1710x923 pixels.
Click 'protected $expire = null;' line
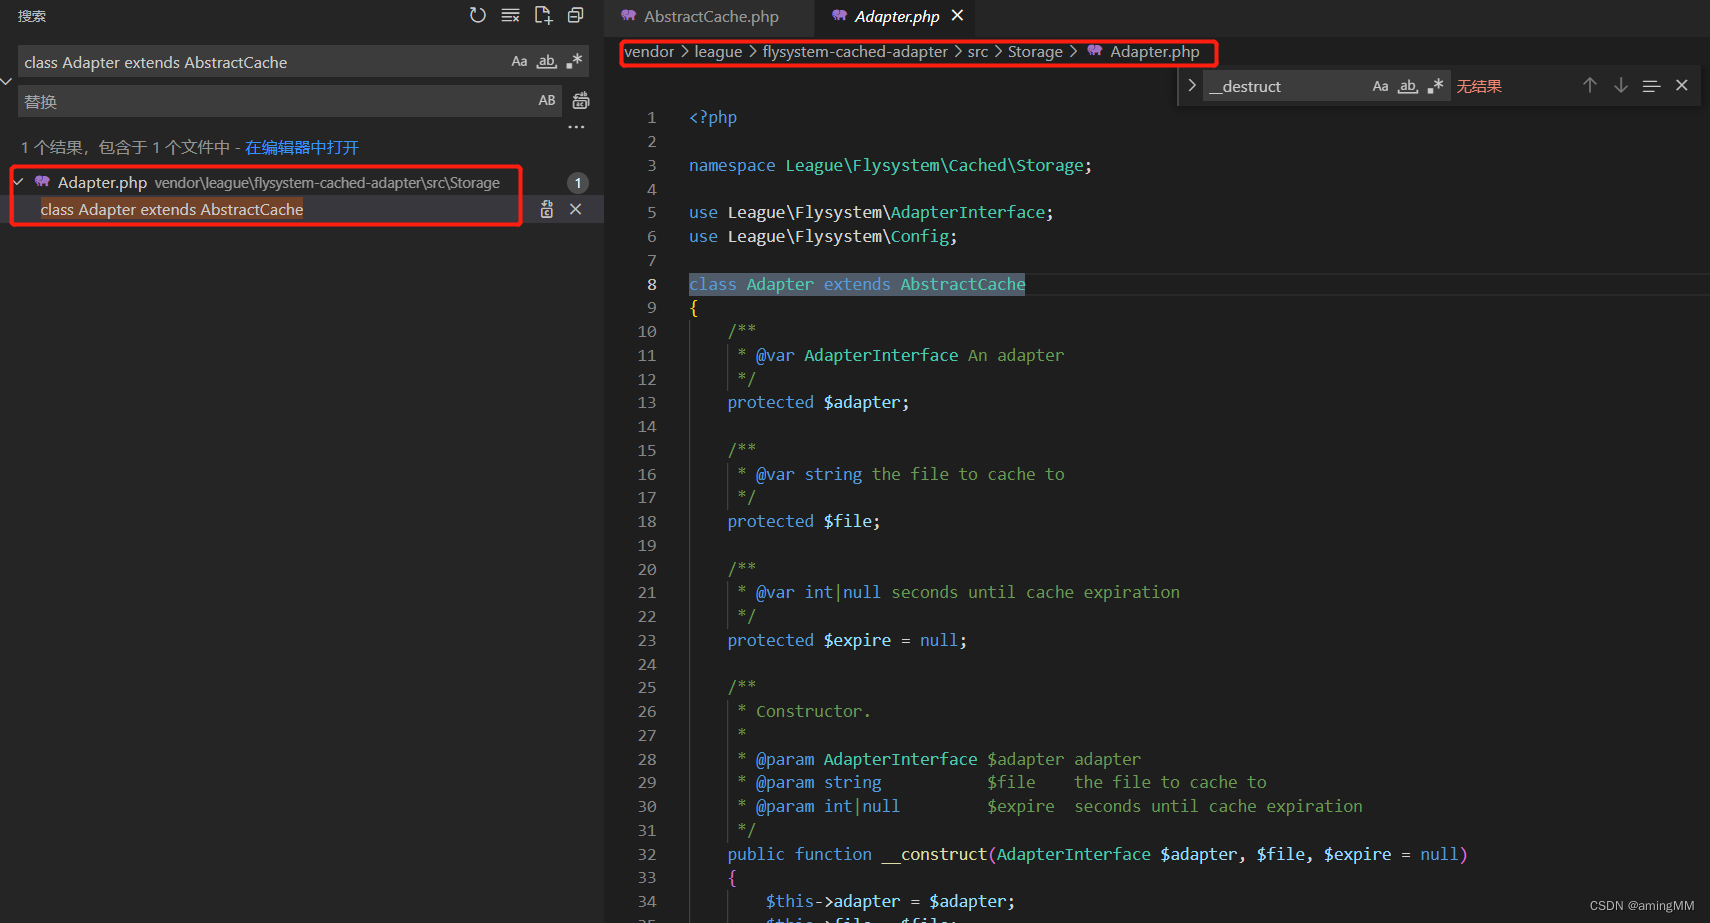coord(847,640)
